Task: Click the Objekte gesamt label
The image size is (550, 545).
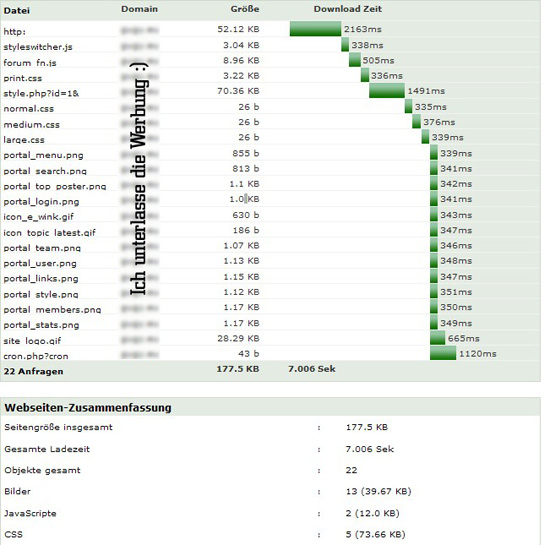Action: (x=42, y=470)
